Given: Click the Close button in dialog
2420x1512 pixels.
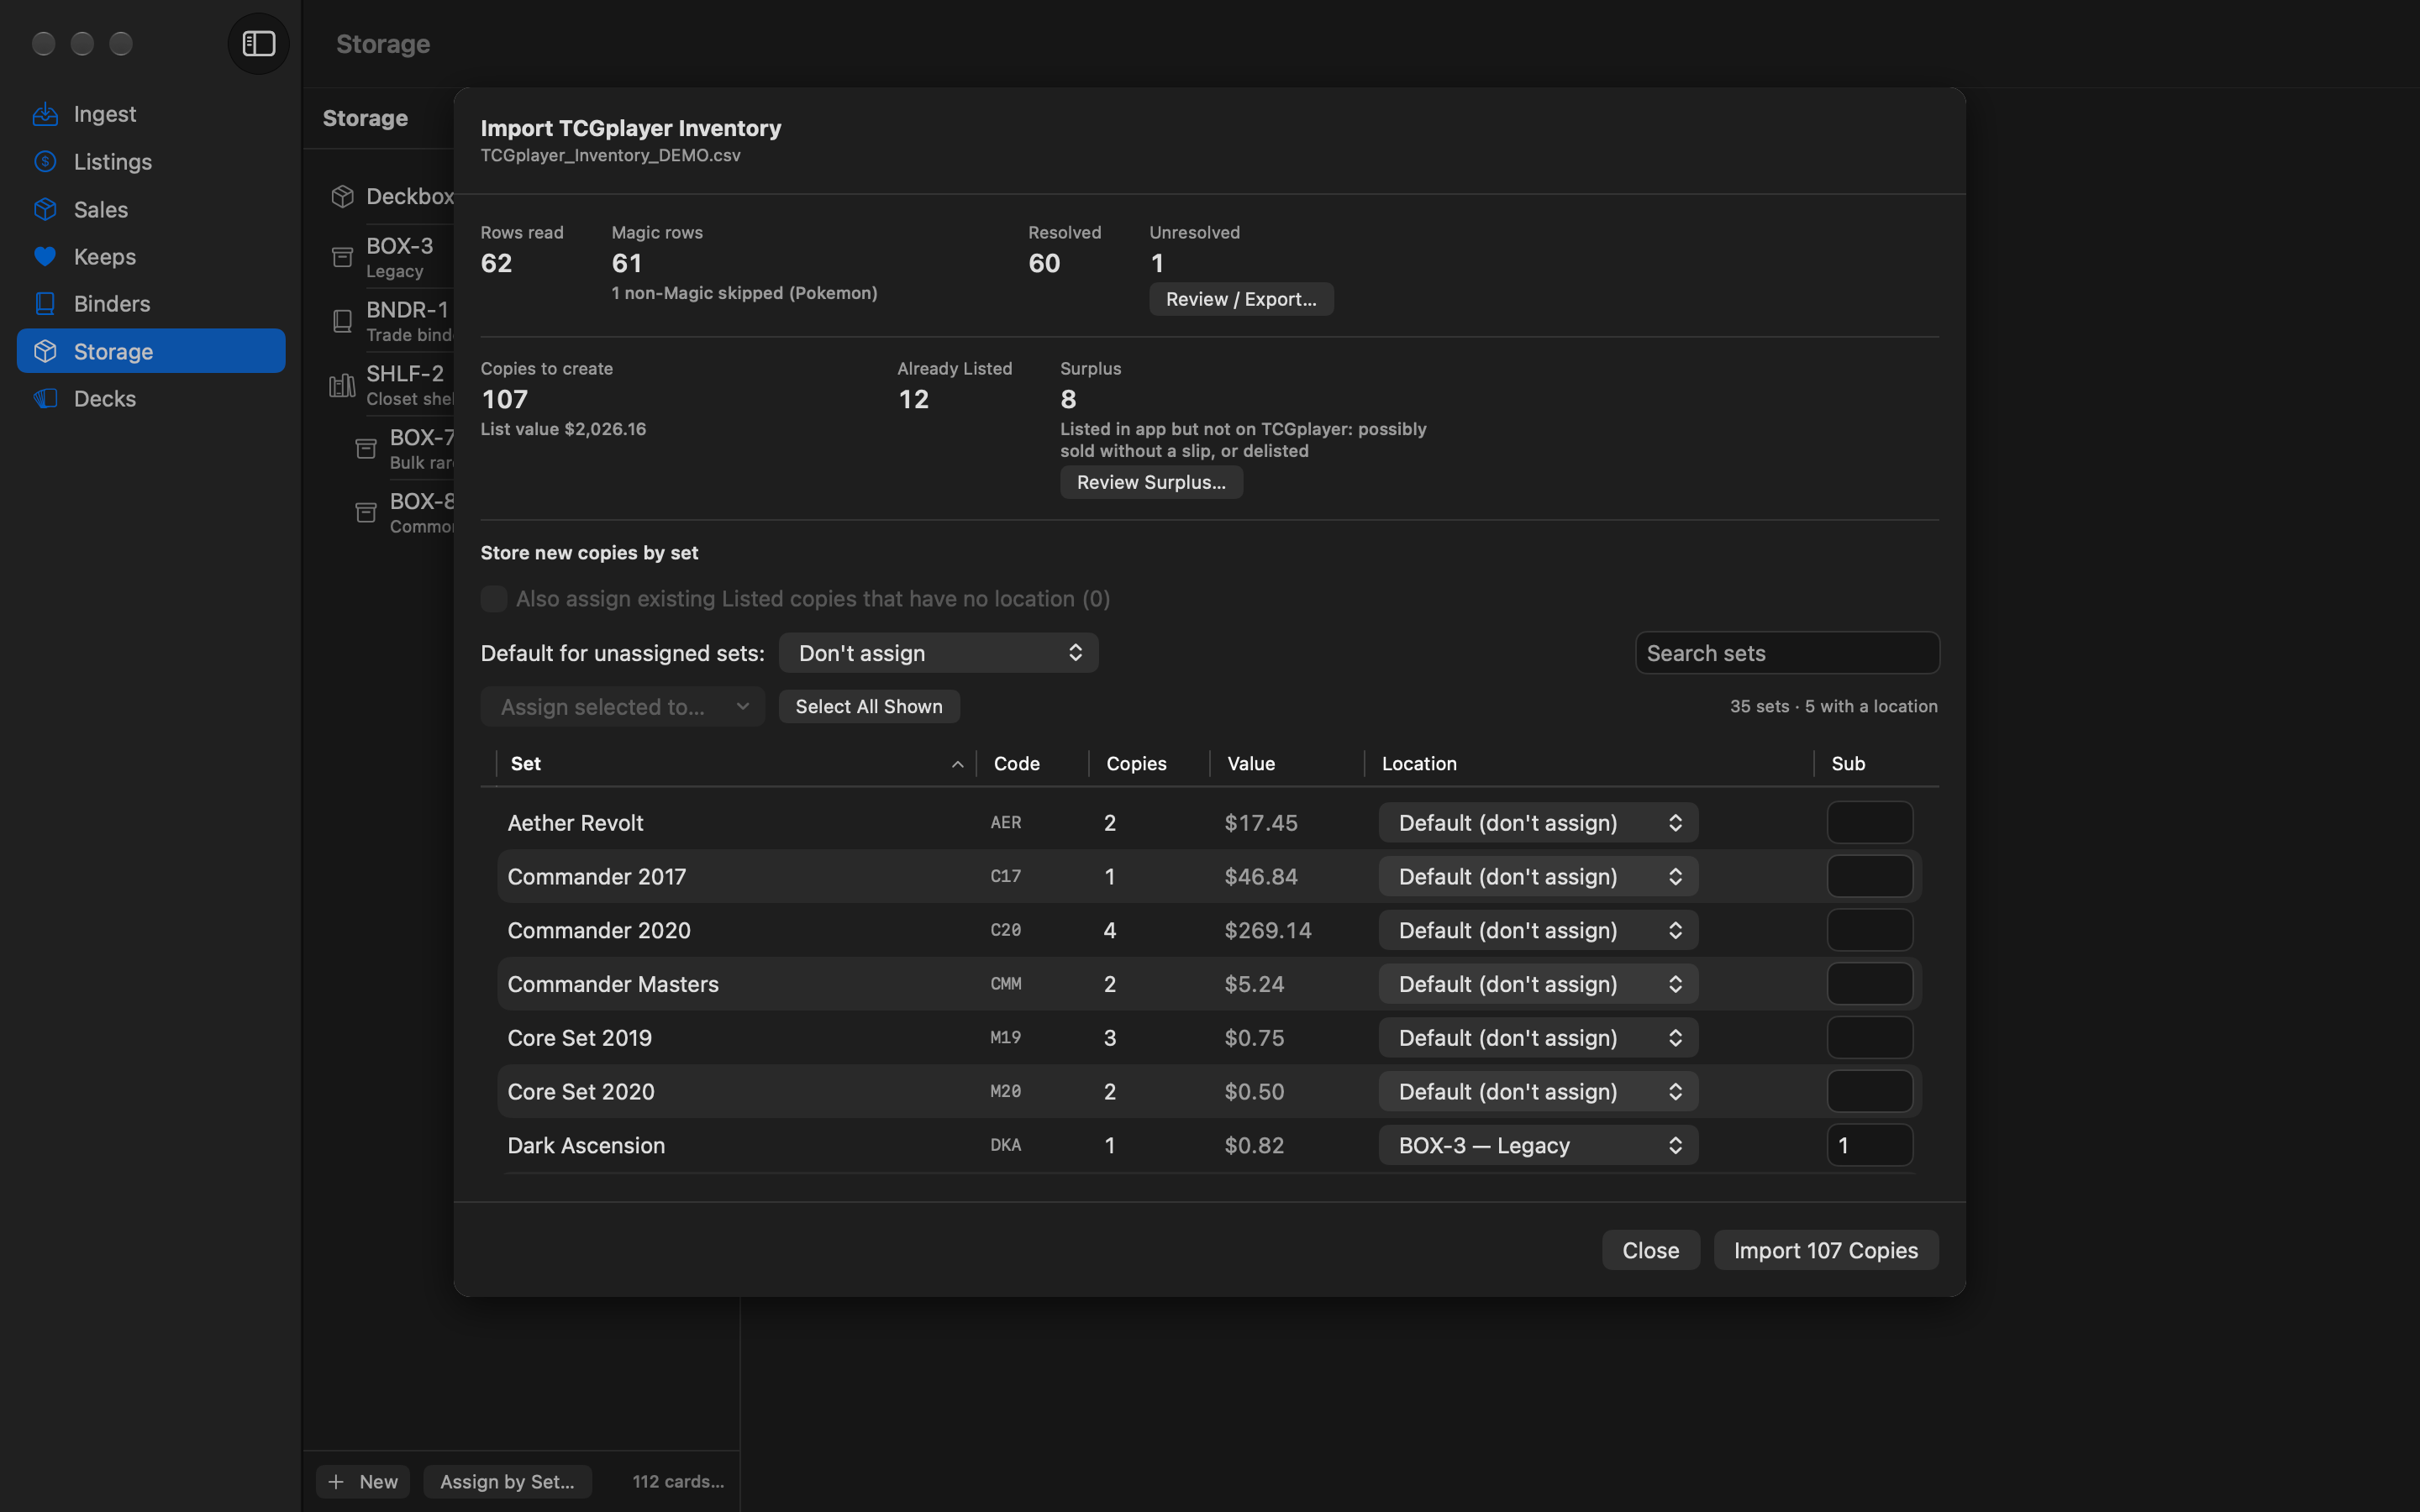Looking at the screenshot, I should (x=1650, y=1250).
